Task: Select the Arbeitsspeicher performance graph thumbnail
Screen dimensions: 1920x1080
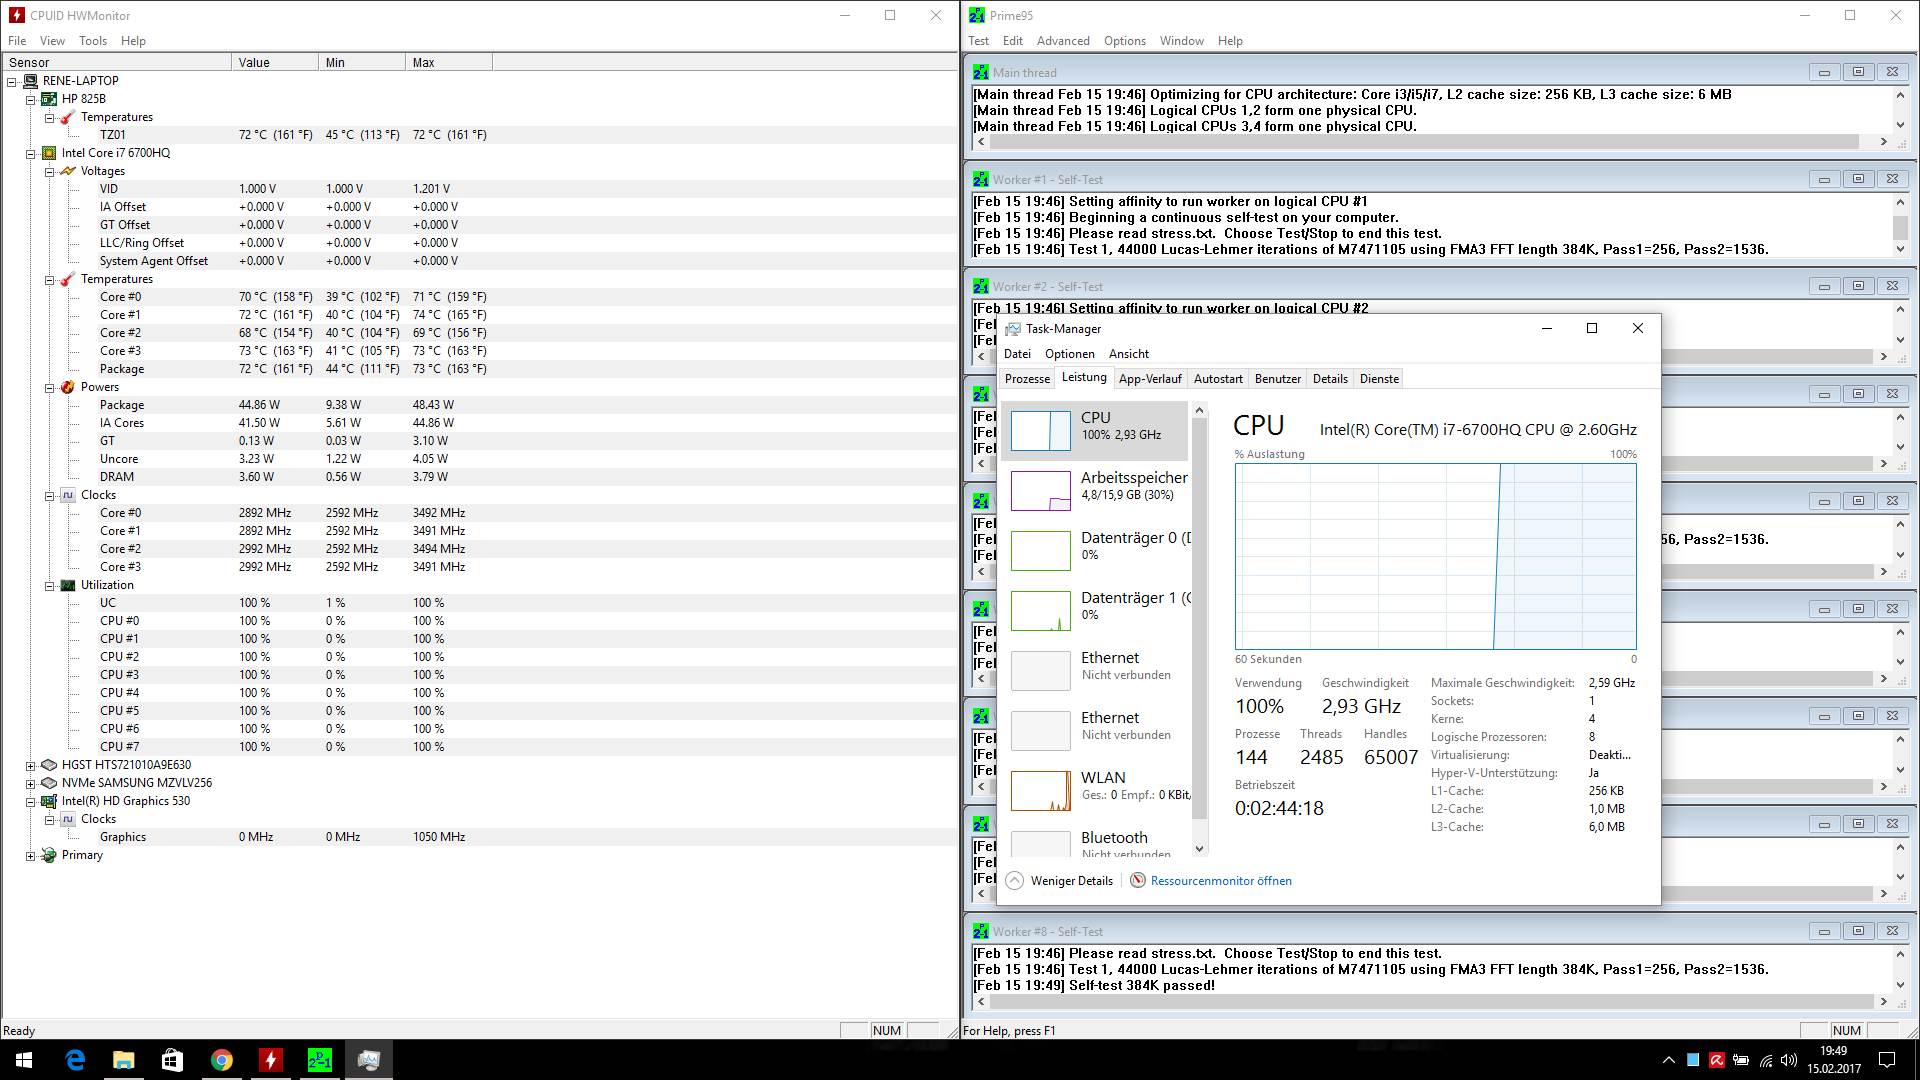Action: tap(1040, 491)
